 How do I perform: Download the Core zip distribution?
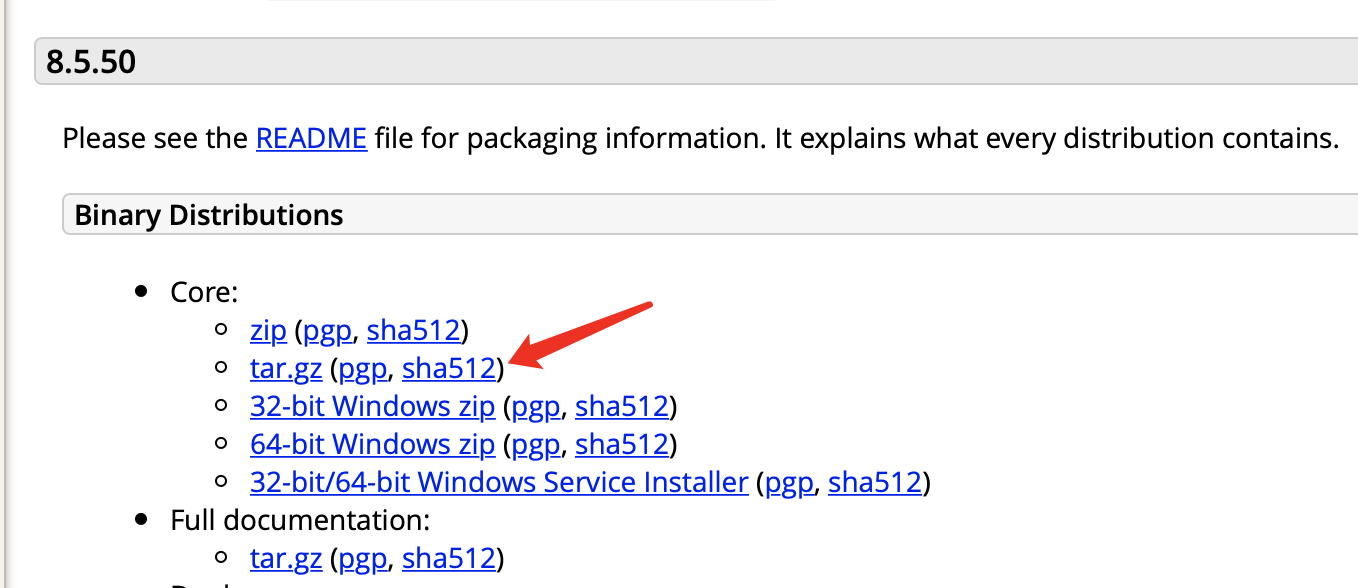pyautogui.click(x=268, y=330)
